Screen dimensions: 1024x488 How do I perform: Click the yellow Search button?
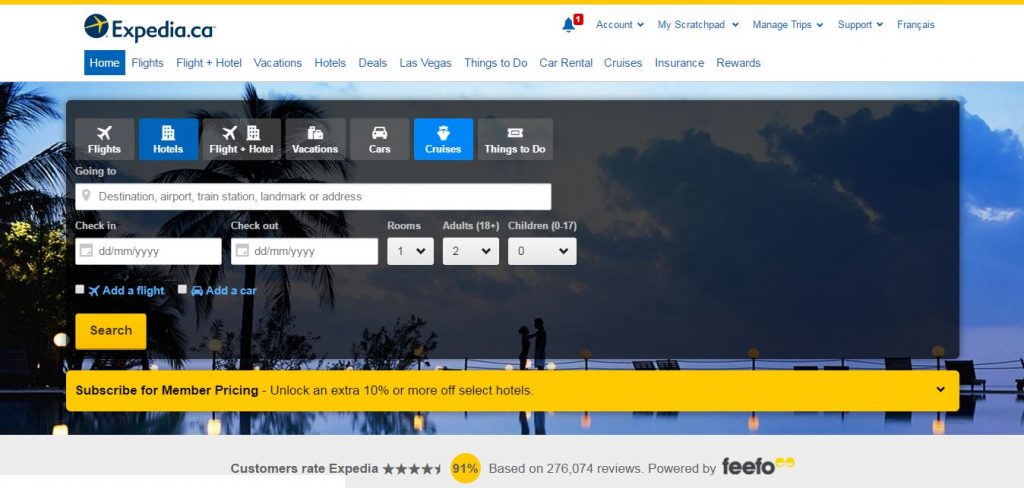[111, 331]
